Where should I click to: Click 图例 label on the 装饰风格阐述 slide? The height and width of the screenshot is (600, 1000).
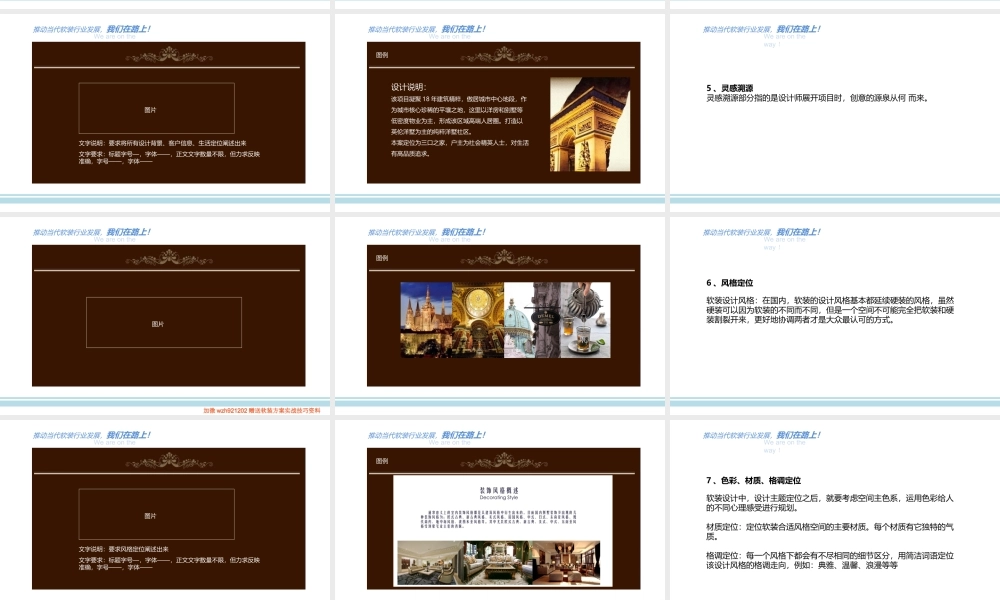click(x=382, y=461)
